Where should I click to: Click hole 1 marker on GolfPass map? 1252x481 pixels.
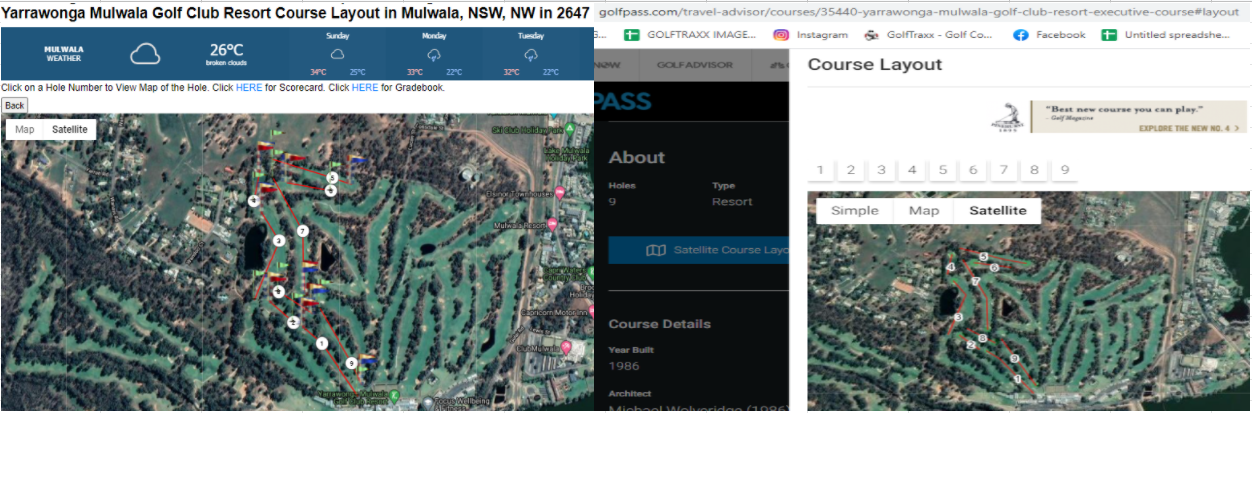(x=1018, y=379)
